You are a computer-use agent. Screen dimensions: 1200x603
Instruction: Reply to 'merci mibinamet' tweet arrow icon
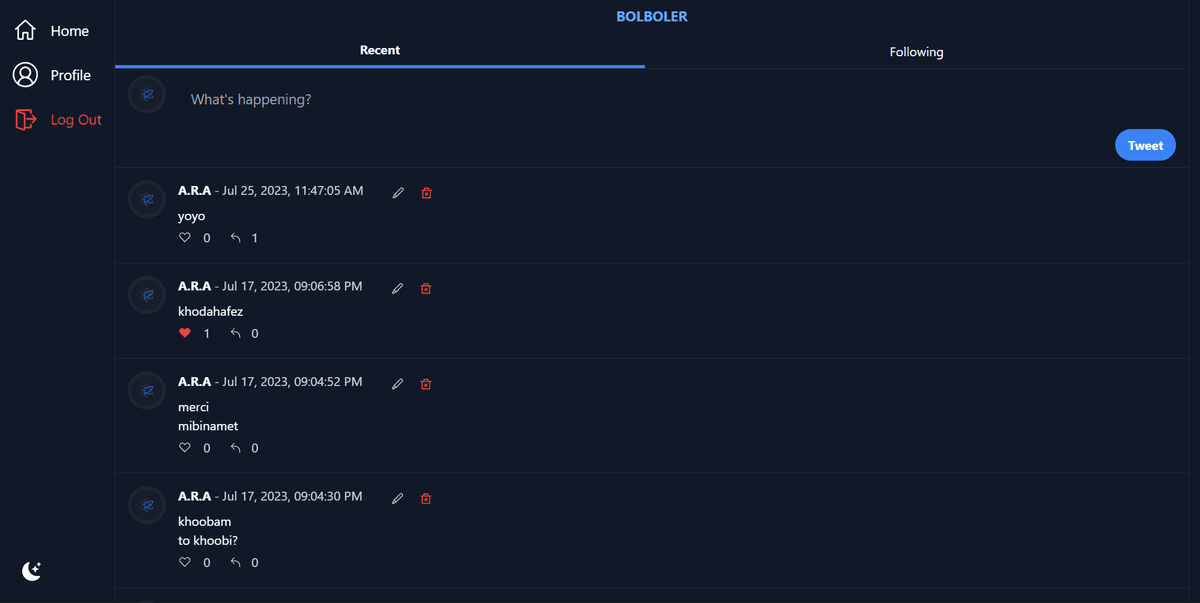pyautogui.click(x=236, y=448)
